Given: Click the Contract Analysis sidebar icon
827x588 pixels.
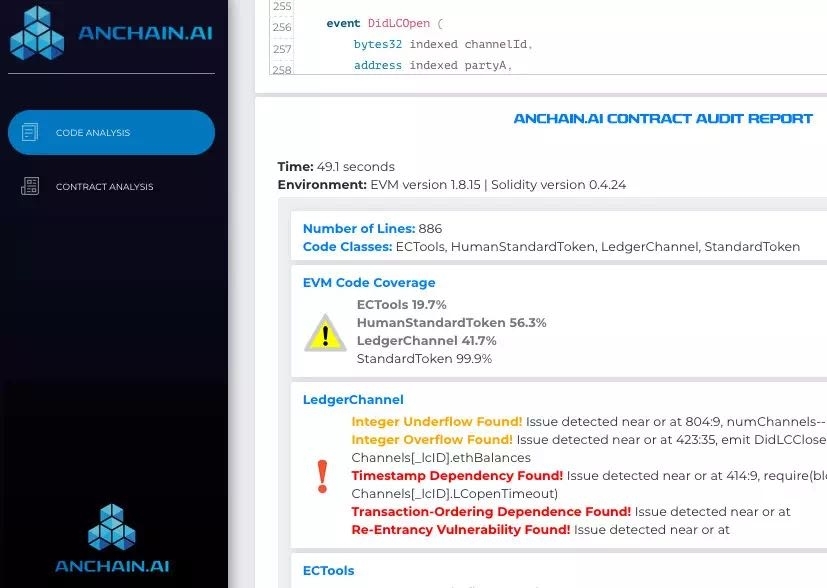Looking at the screenshot, I should click(x=30, y=187).
